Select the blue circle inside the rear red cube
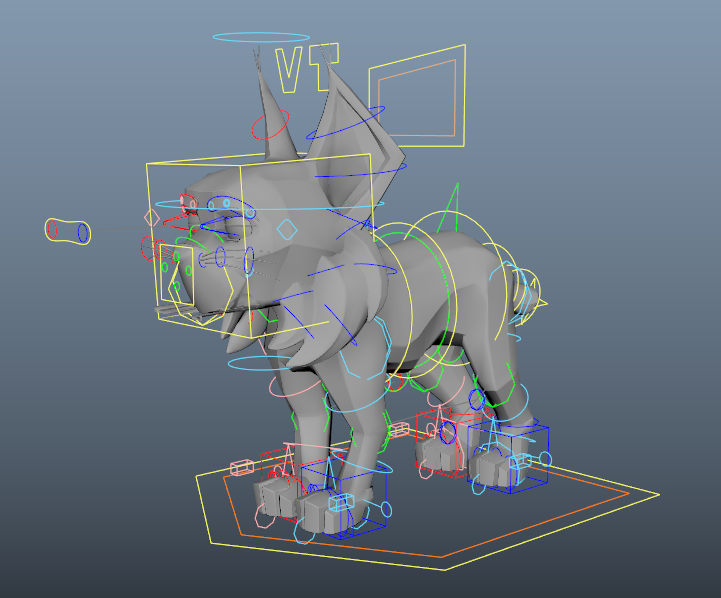 447,433
